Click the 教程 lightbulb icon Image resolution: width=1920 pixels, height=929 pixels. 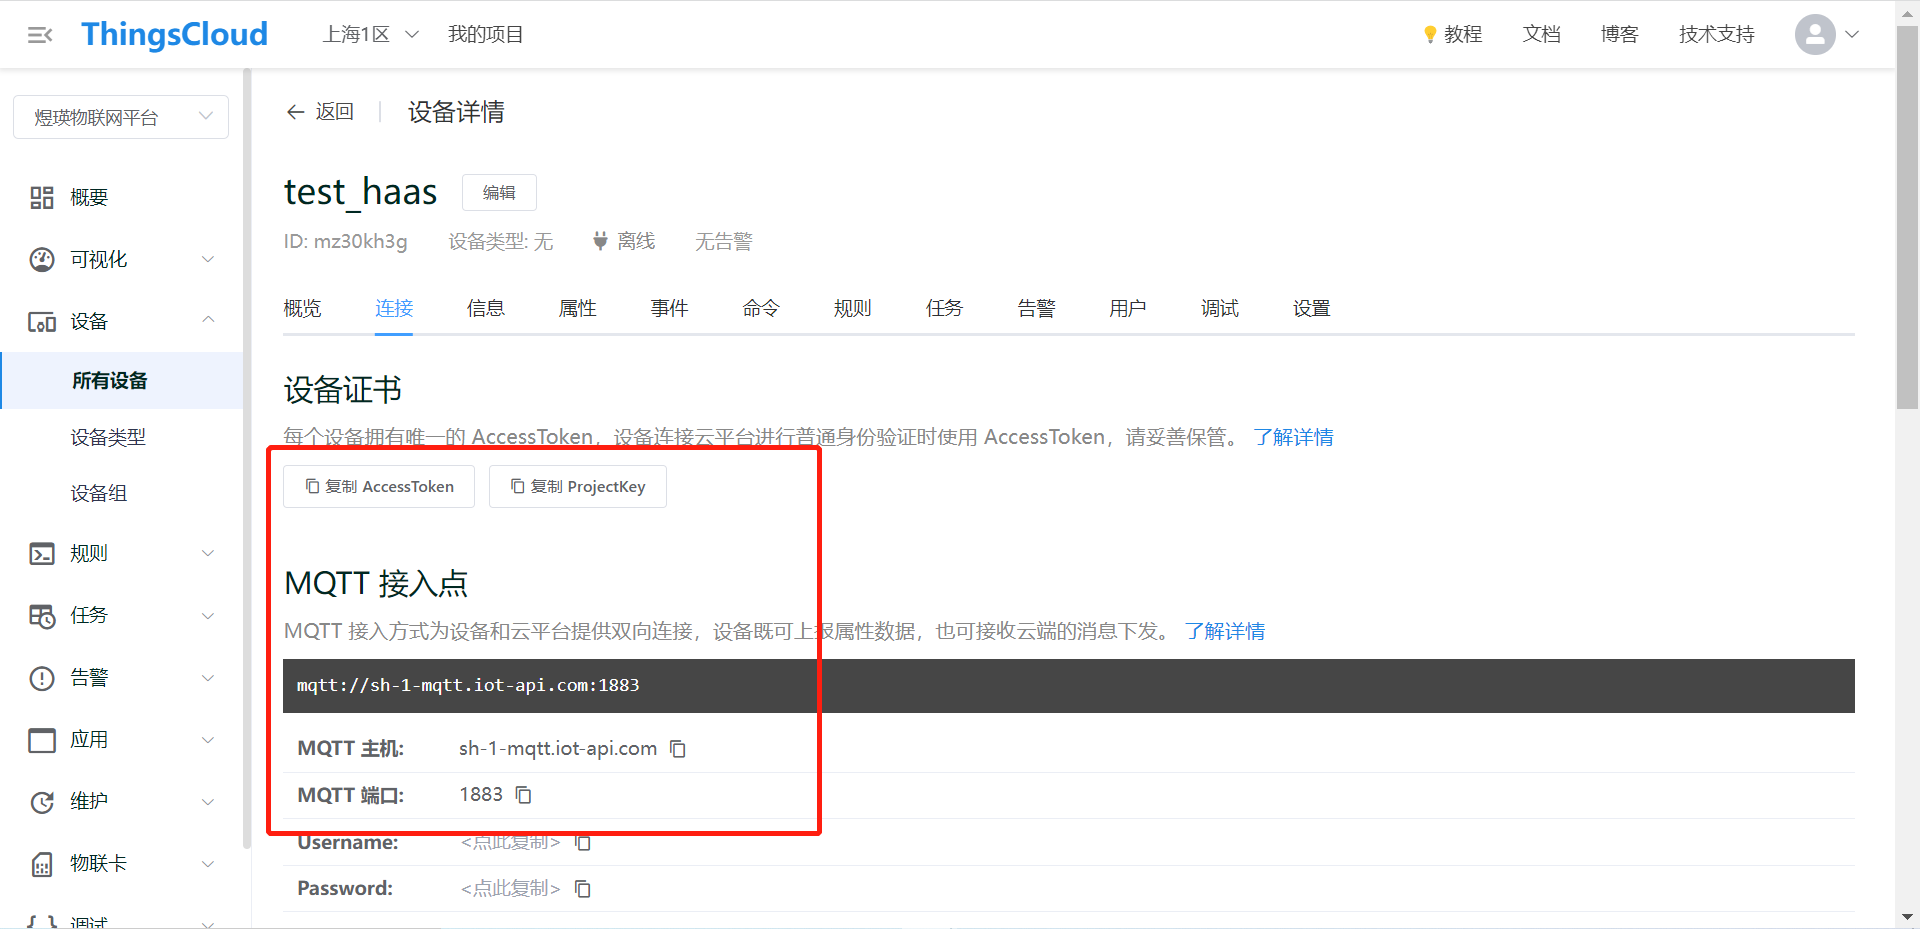[x=1430, y=35]
